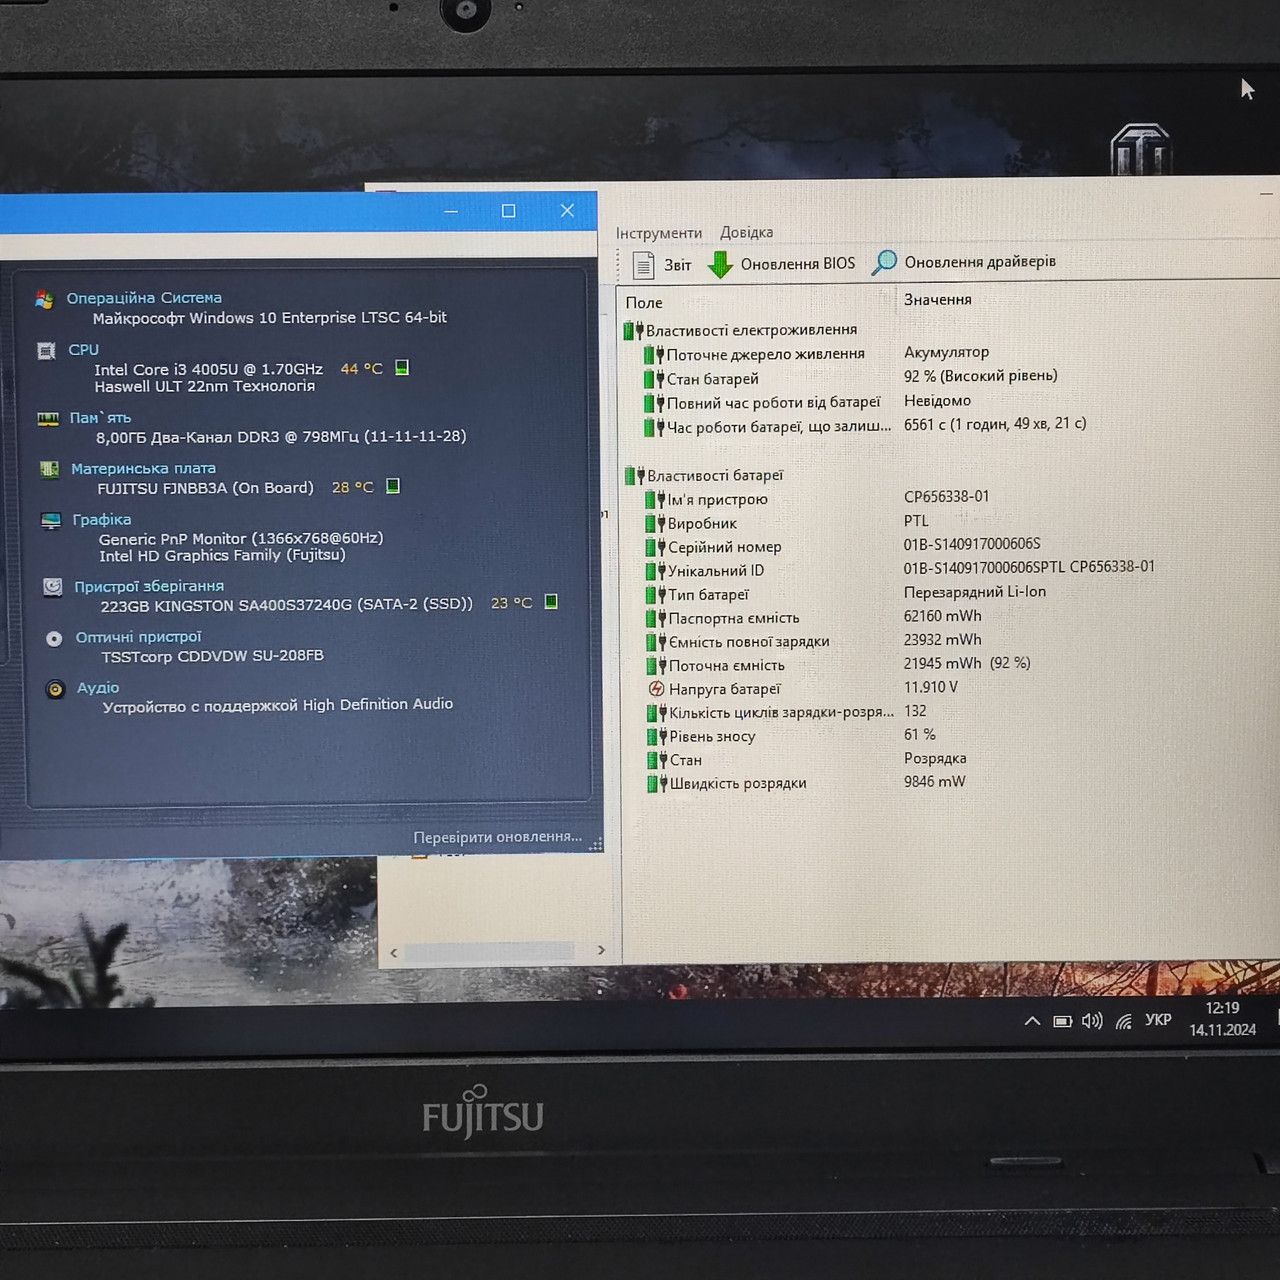Image resolution: width=1280 pixels, height=1280 pixels.
Task: Click the text TSSTcorp CDDVDW SU-208FB
Action: tap(212, 656)
